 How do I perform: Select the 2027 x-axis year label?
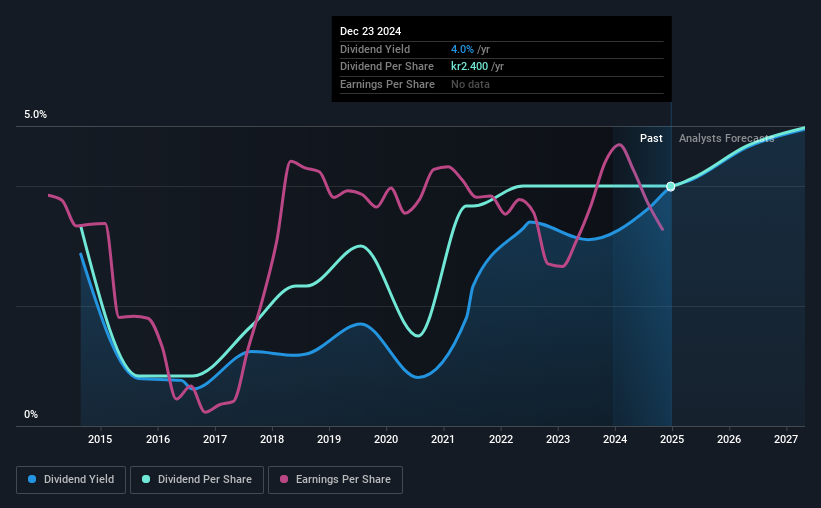pyautogui.click(x=786, y=439)
